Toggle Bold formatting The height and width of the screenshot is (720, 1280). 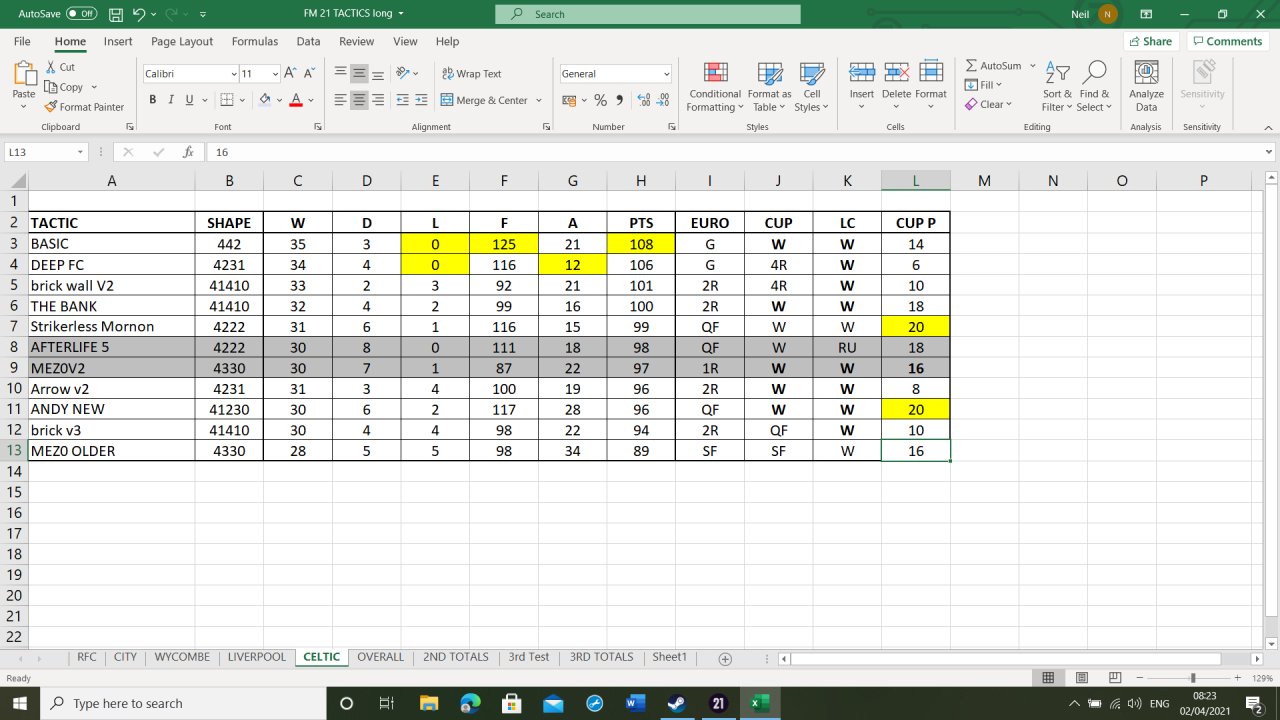click(153, 100)
